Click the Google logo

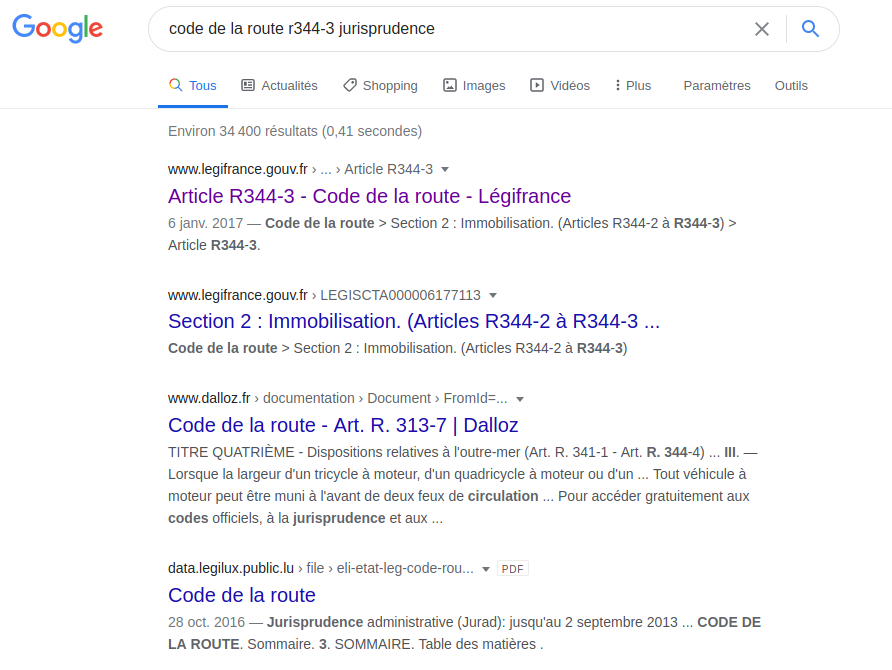click(57, 28)
